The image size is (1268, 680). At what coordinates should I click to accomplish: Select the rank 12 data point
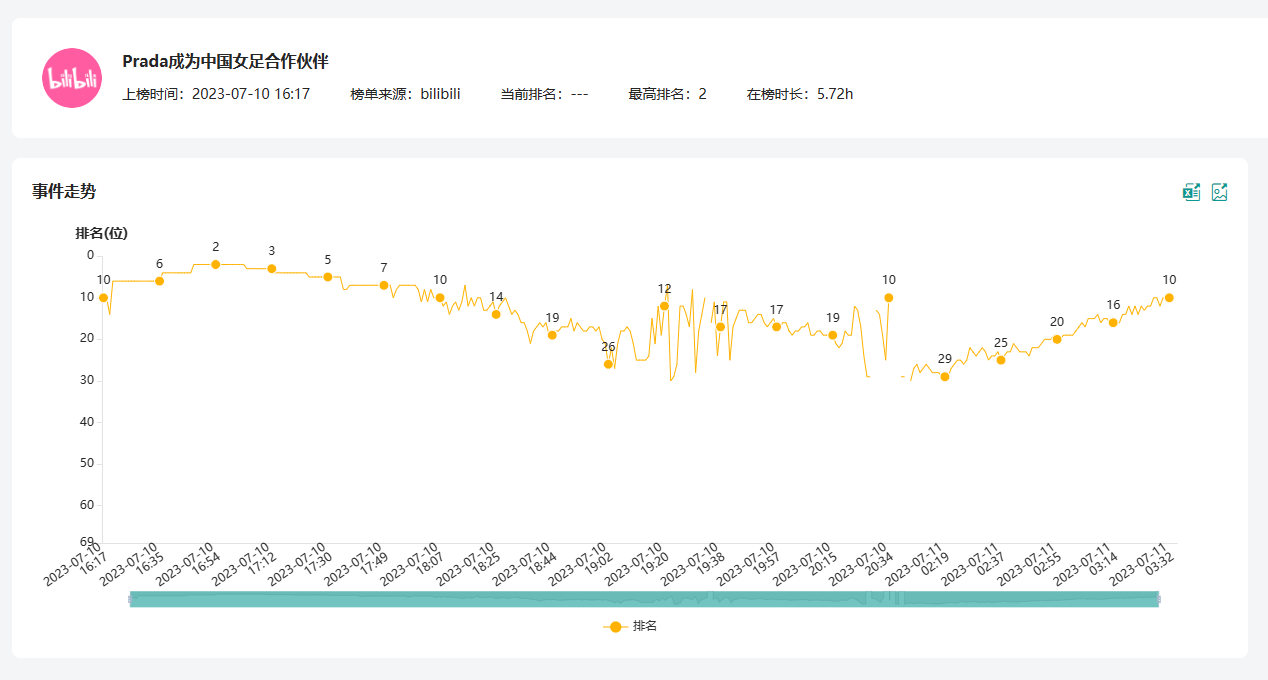pyautogui.click(x=664, y=306)
